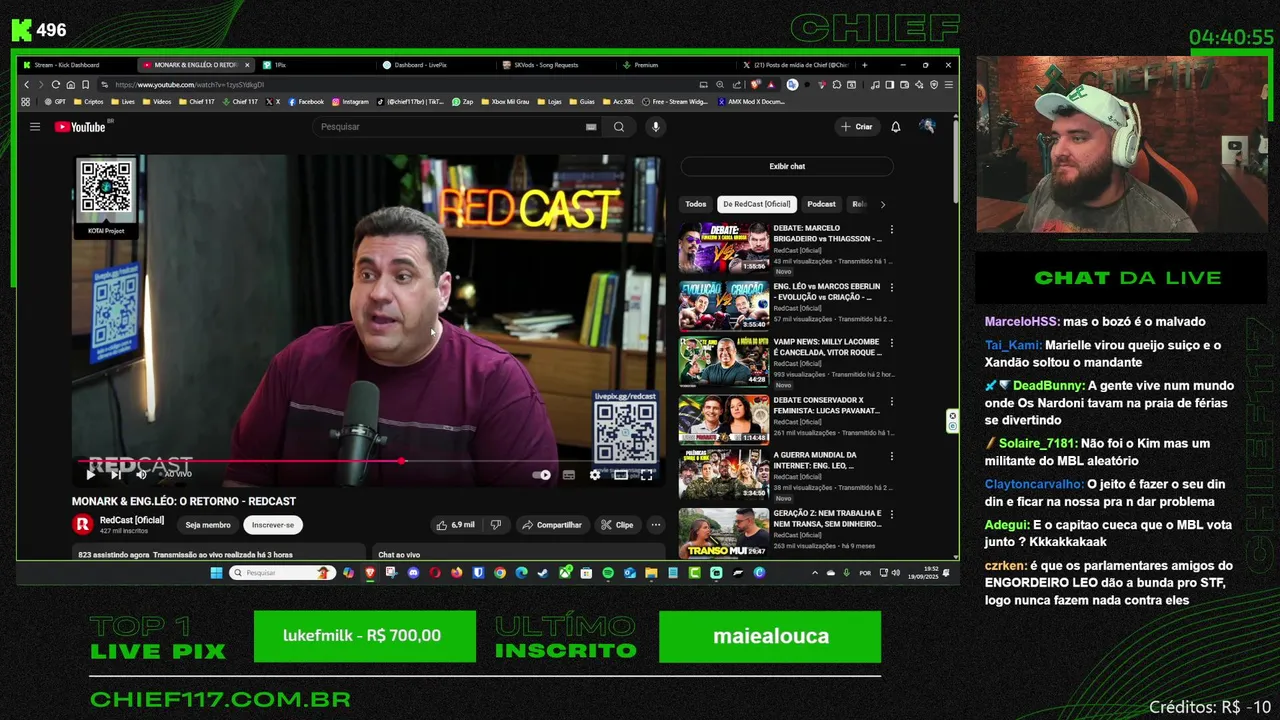Open the on-screen keyboard icon in search box
The width and height of the screenshot is (1280, 720).
(x=591, y=127)
